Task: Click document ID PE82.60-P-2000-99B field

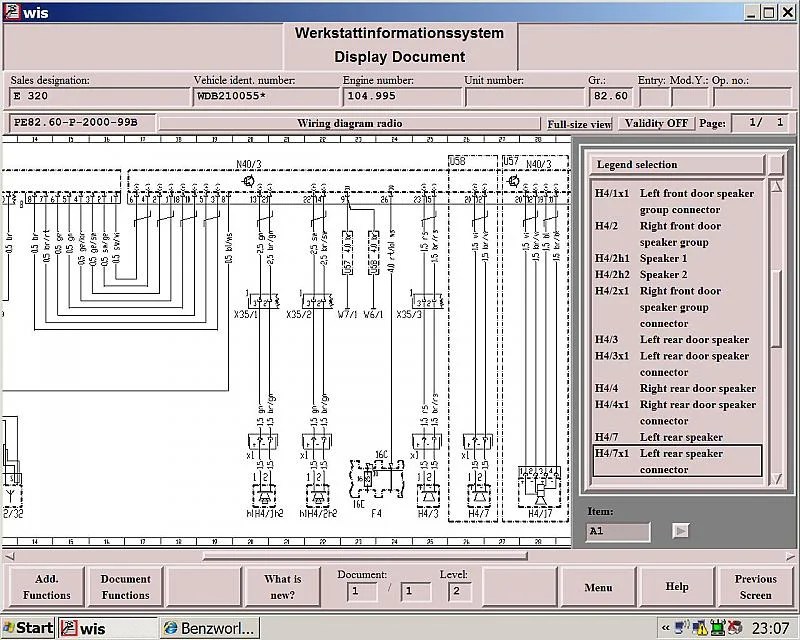Action: pyautogui.click(x=82, y=122)
